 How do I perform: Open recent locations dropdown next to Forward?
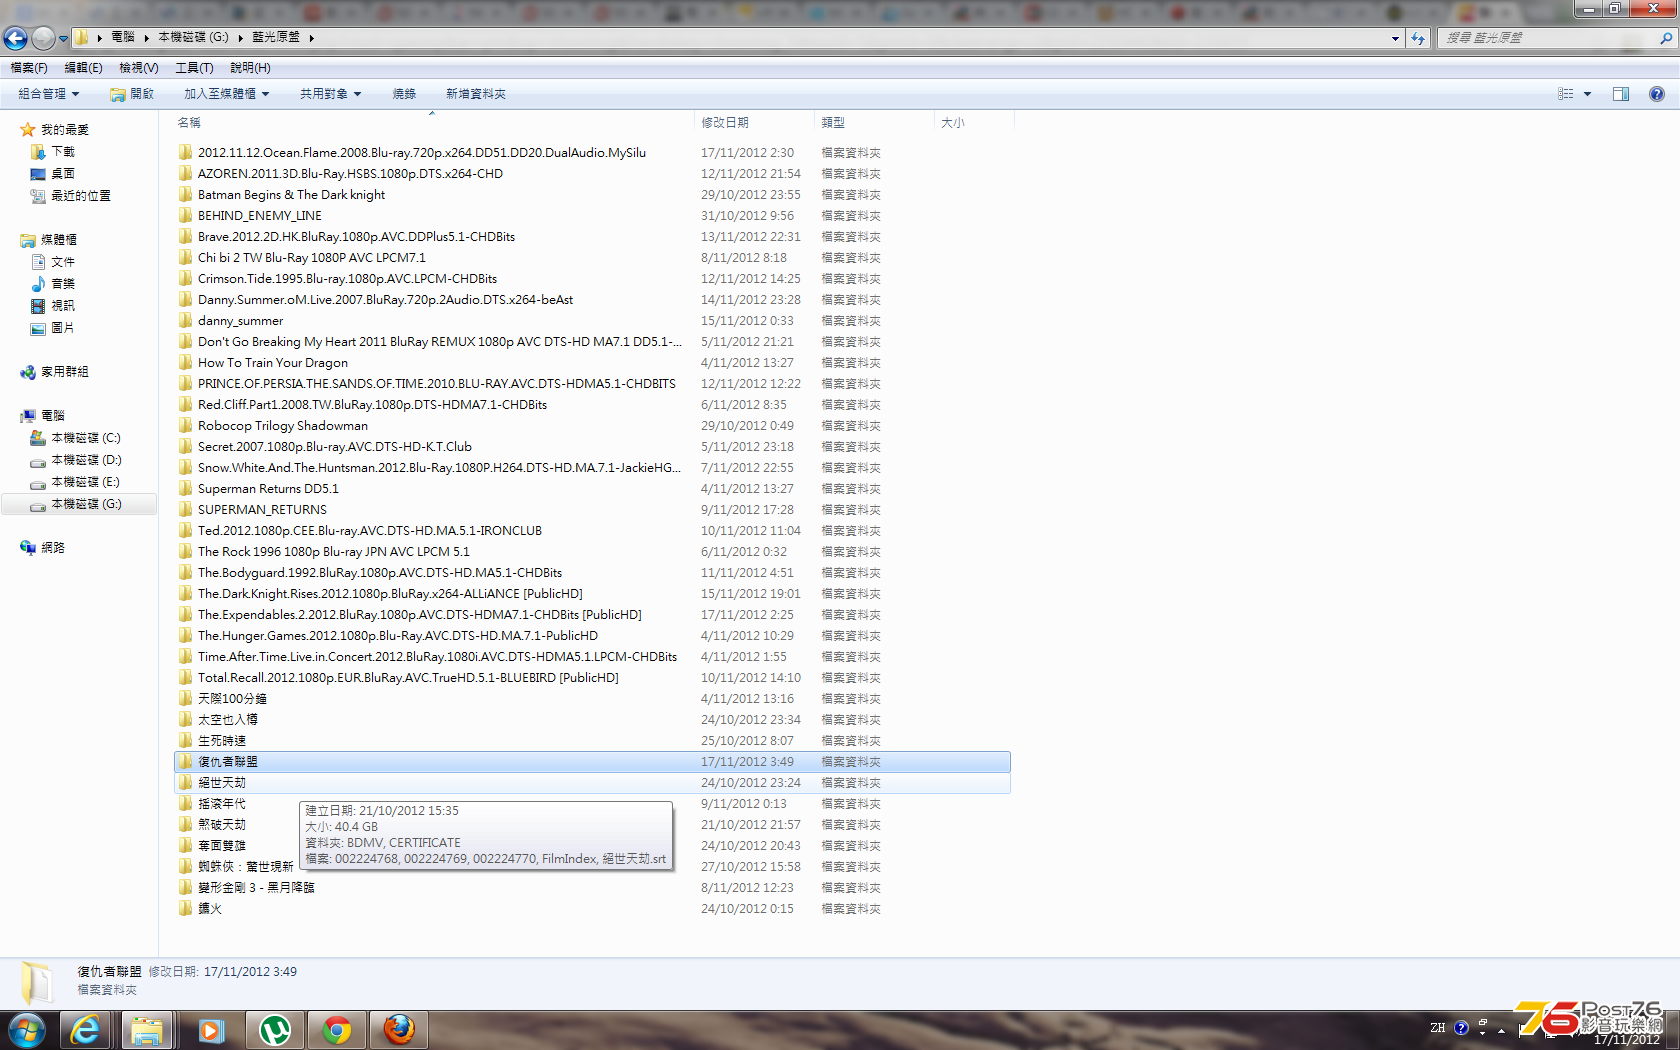(63, 39)
